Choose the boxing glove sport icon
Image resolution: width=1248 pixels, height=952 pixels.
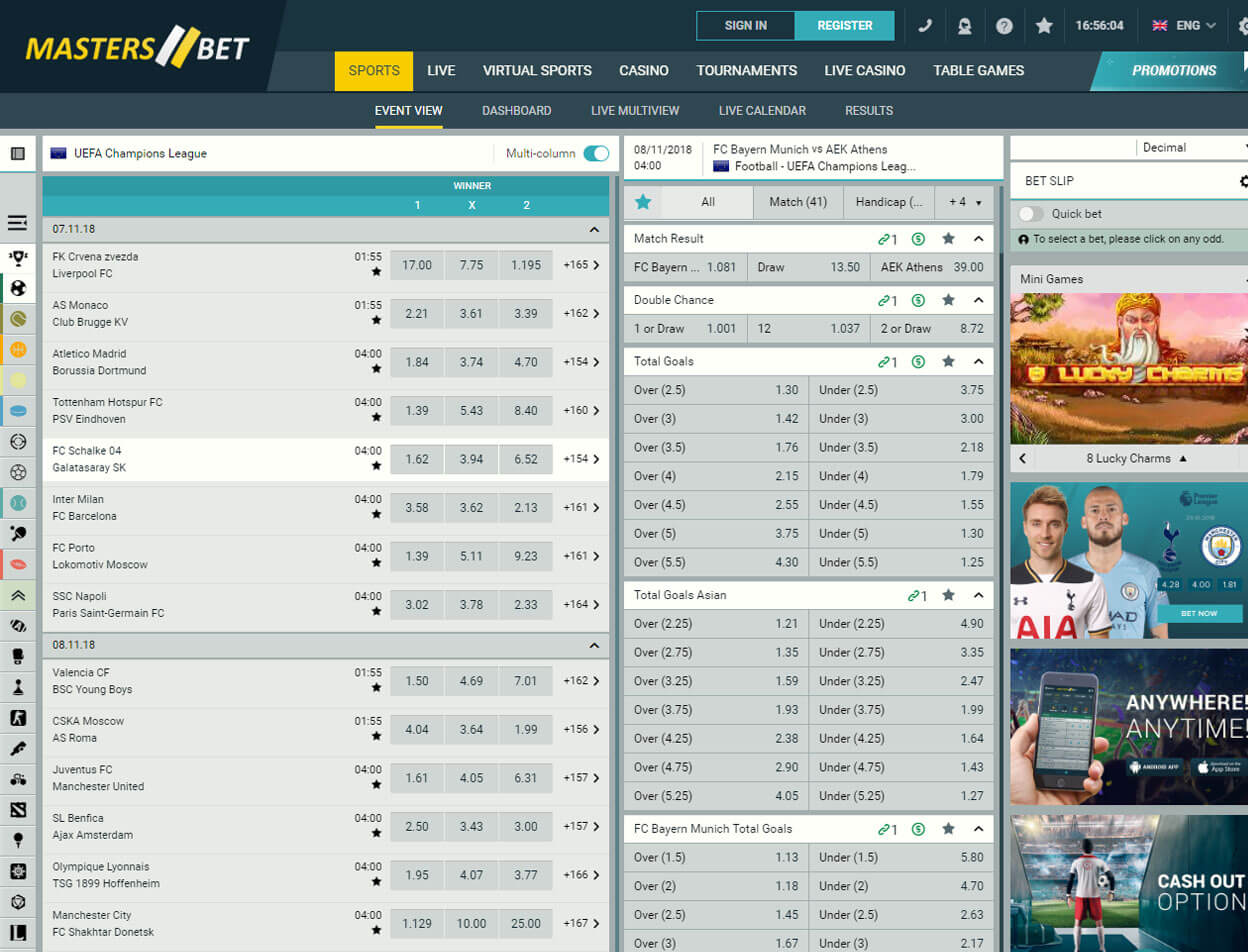pyautogui.click(x=18, y=656)
